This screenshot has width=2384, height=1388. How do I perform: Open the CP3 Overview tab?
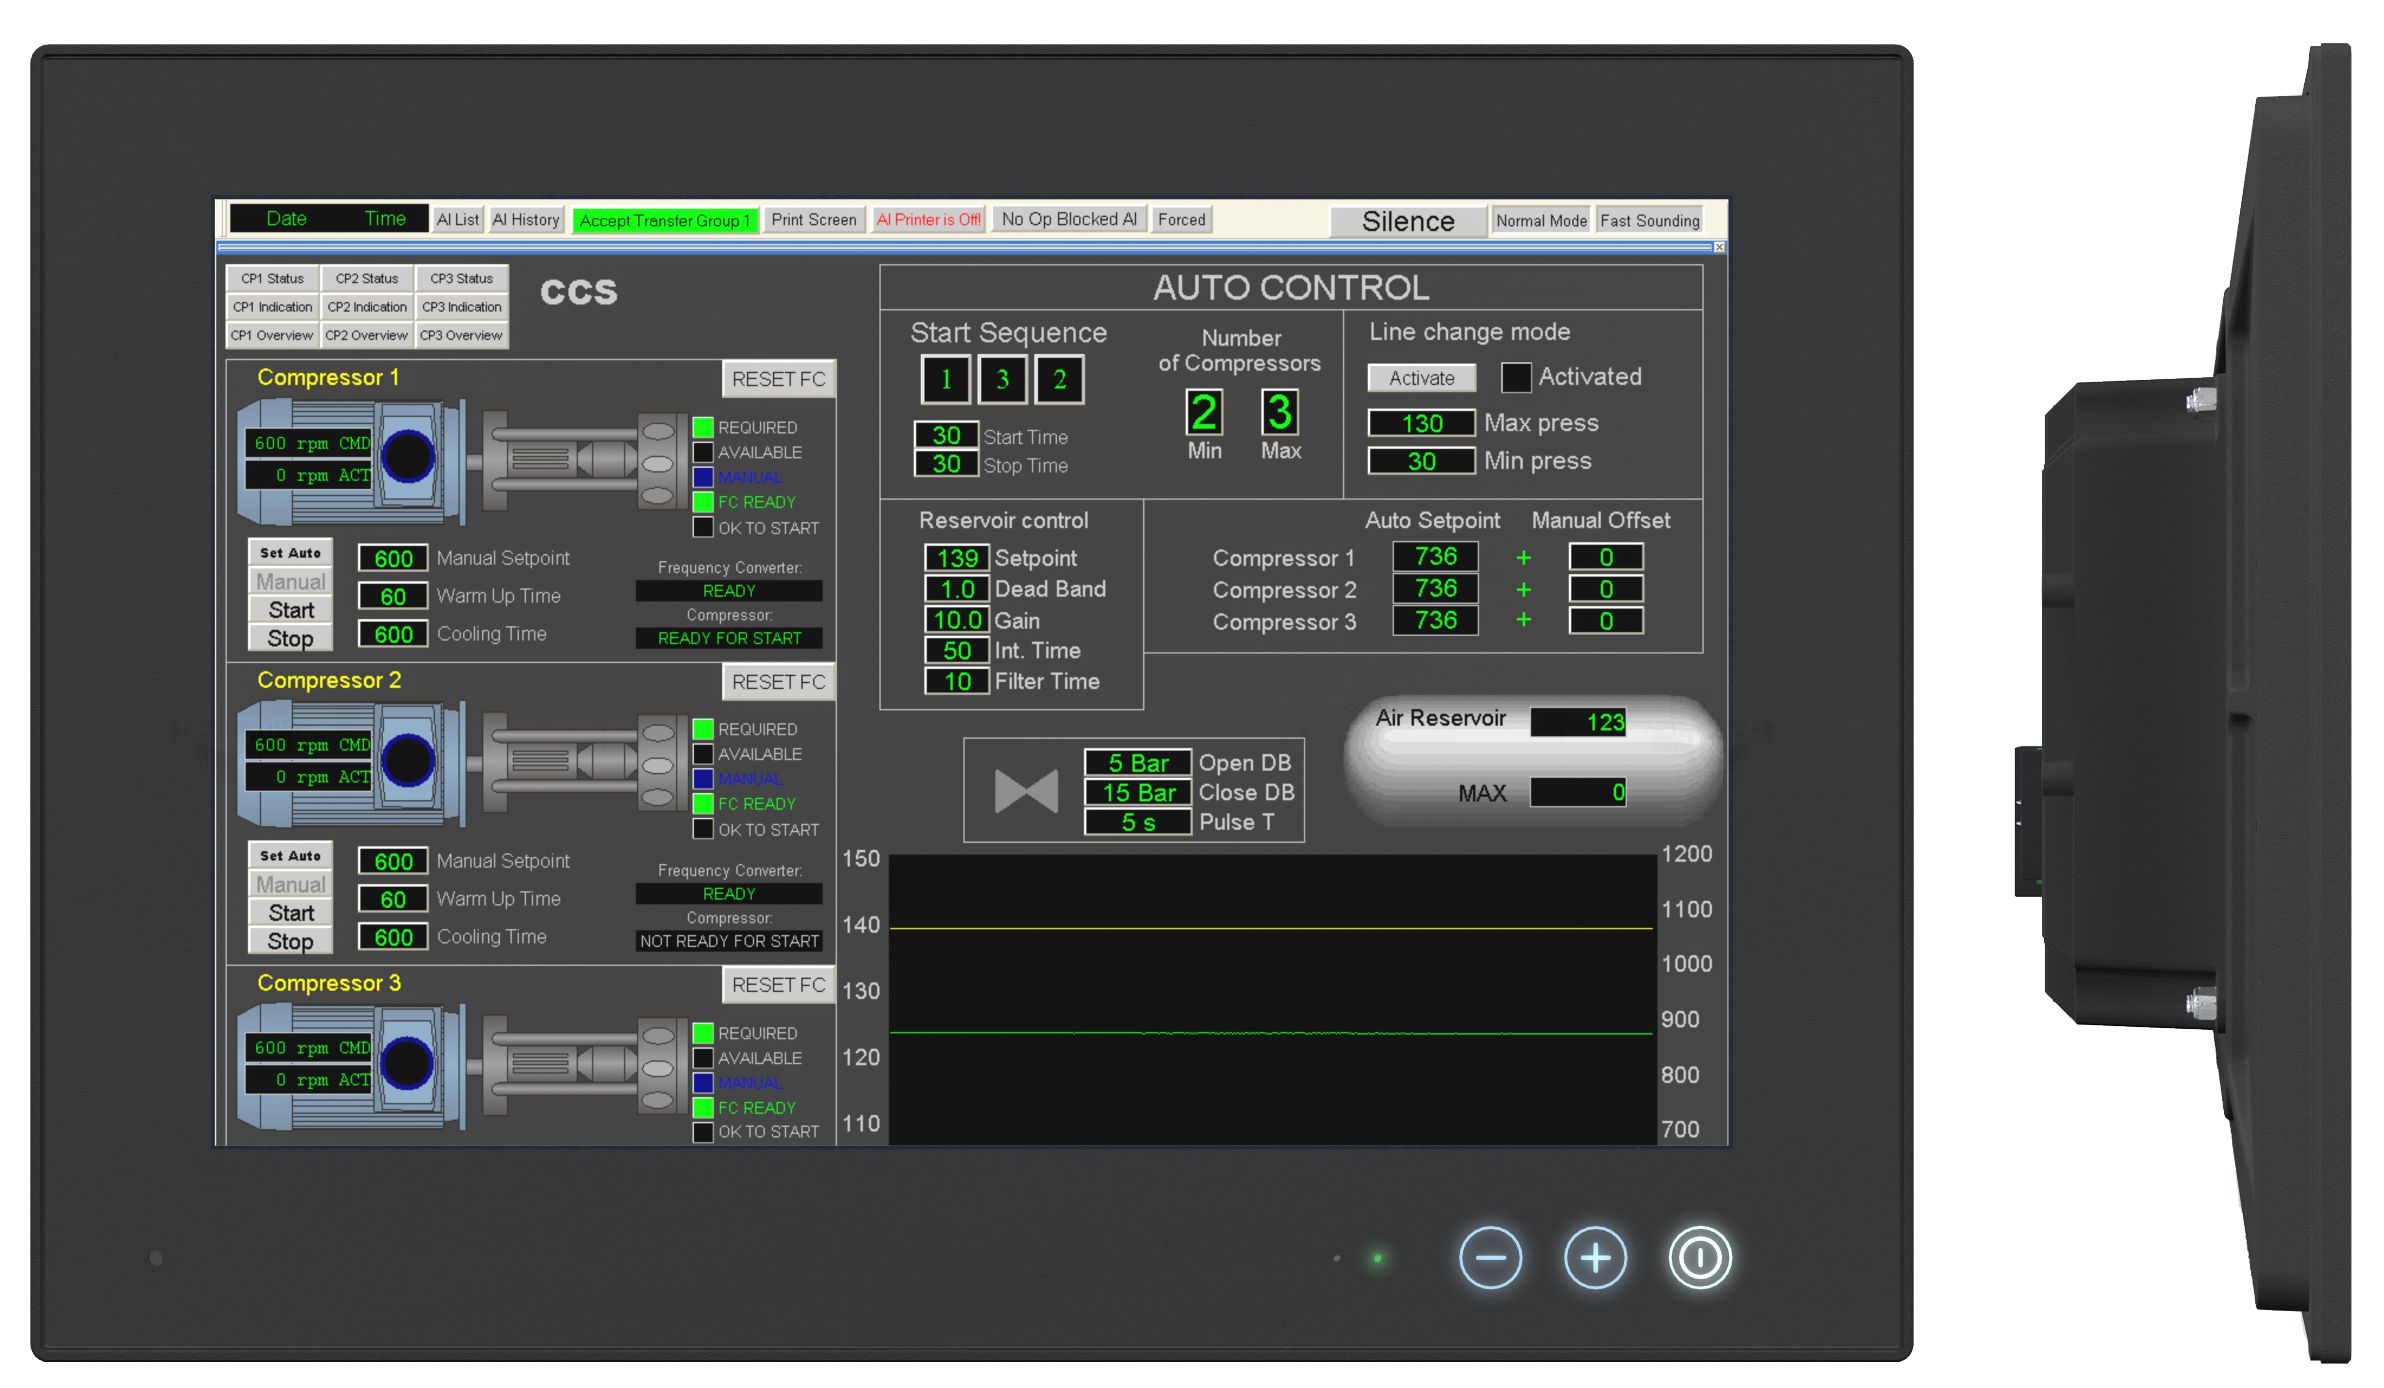point(461,335)
